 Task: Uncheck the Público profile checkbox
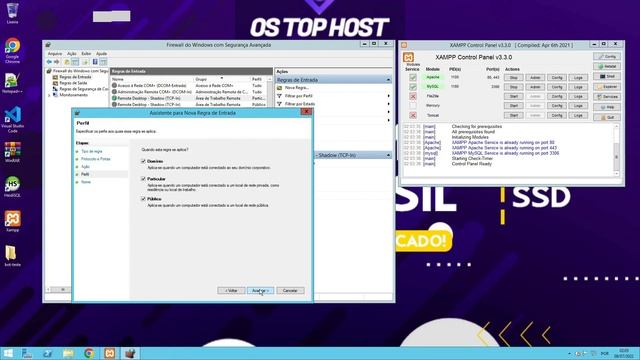(x=143, y=199)
